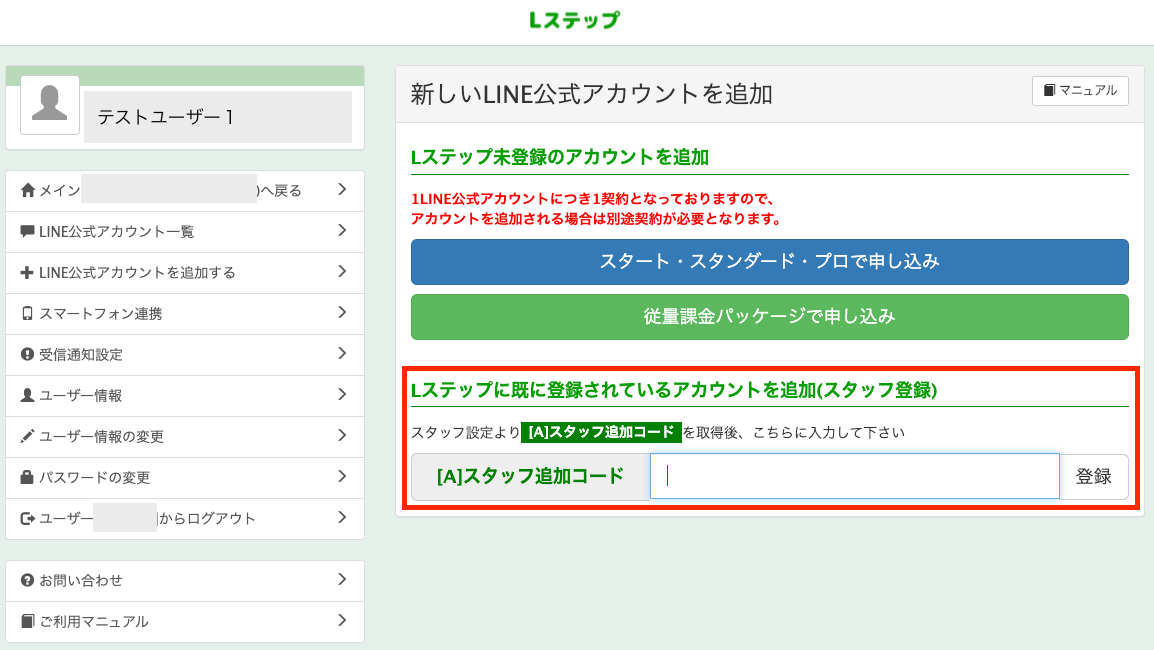The width and height of the screenshot is (1154, 650).
Task: Click ユーザー からログアウト link
Action: point(185,518)
